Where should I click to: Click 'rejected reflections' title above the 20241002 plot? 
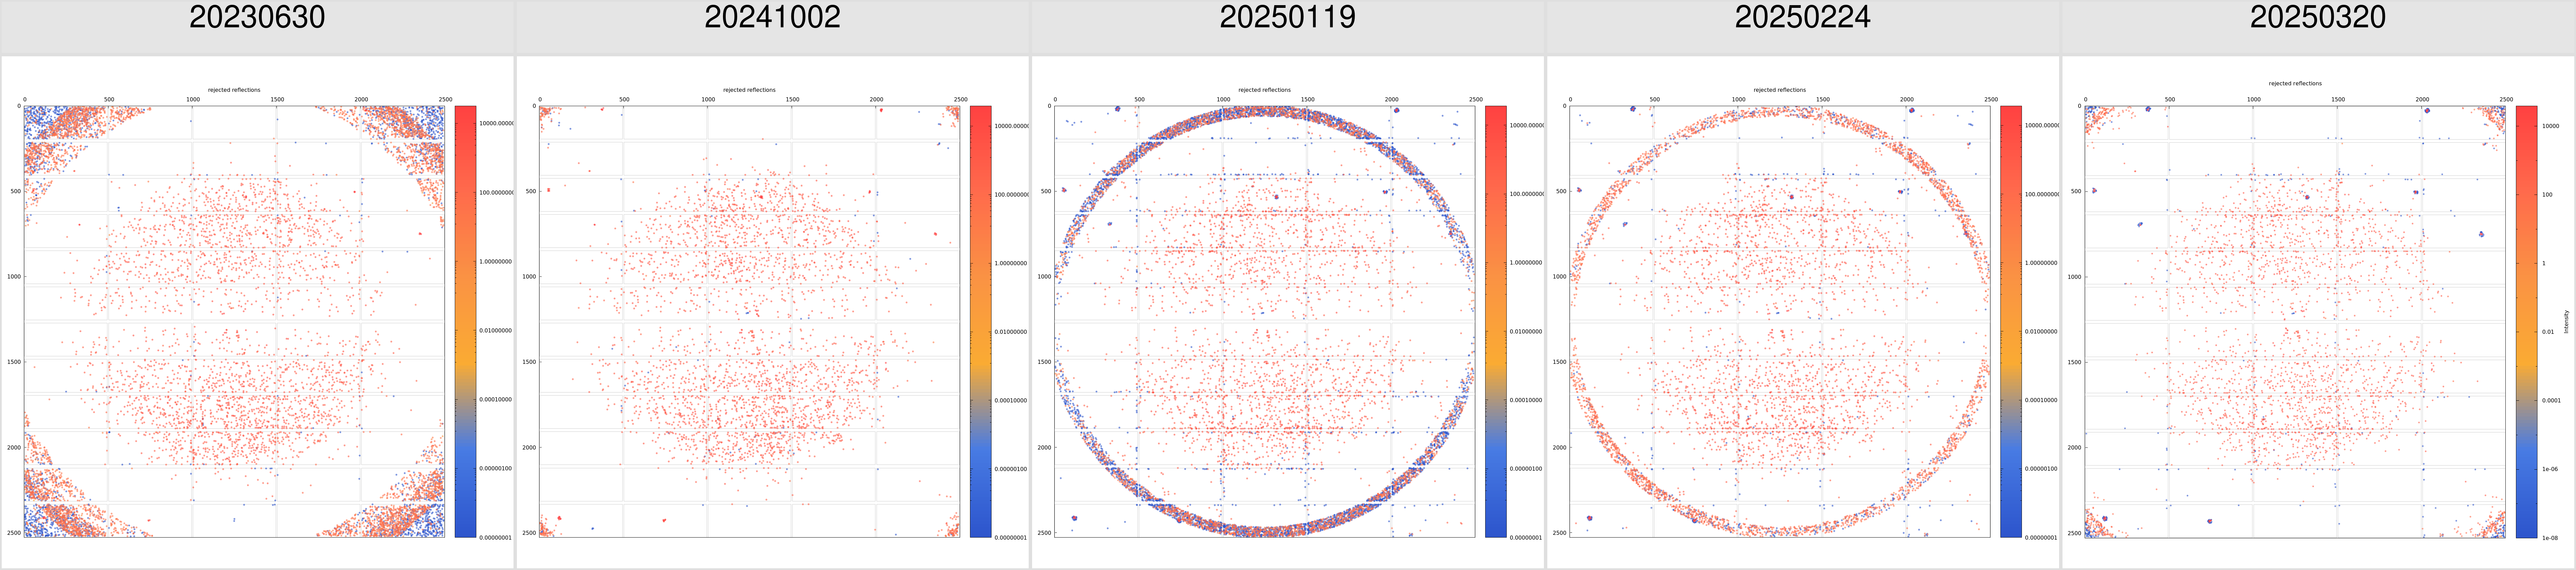[x=749, y=90]
